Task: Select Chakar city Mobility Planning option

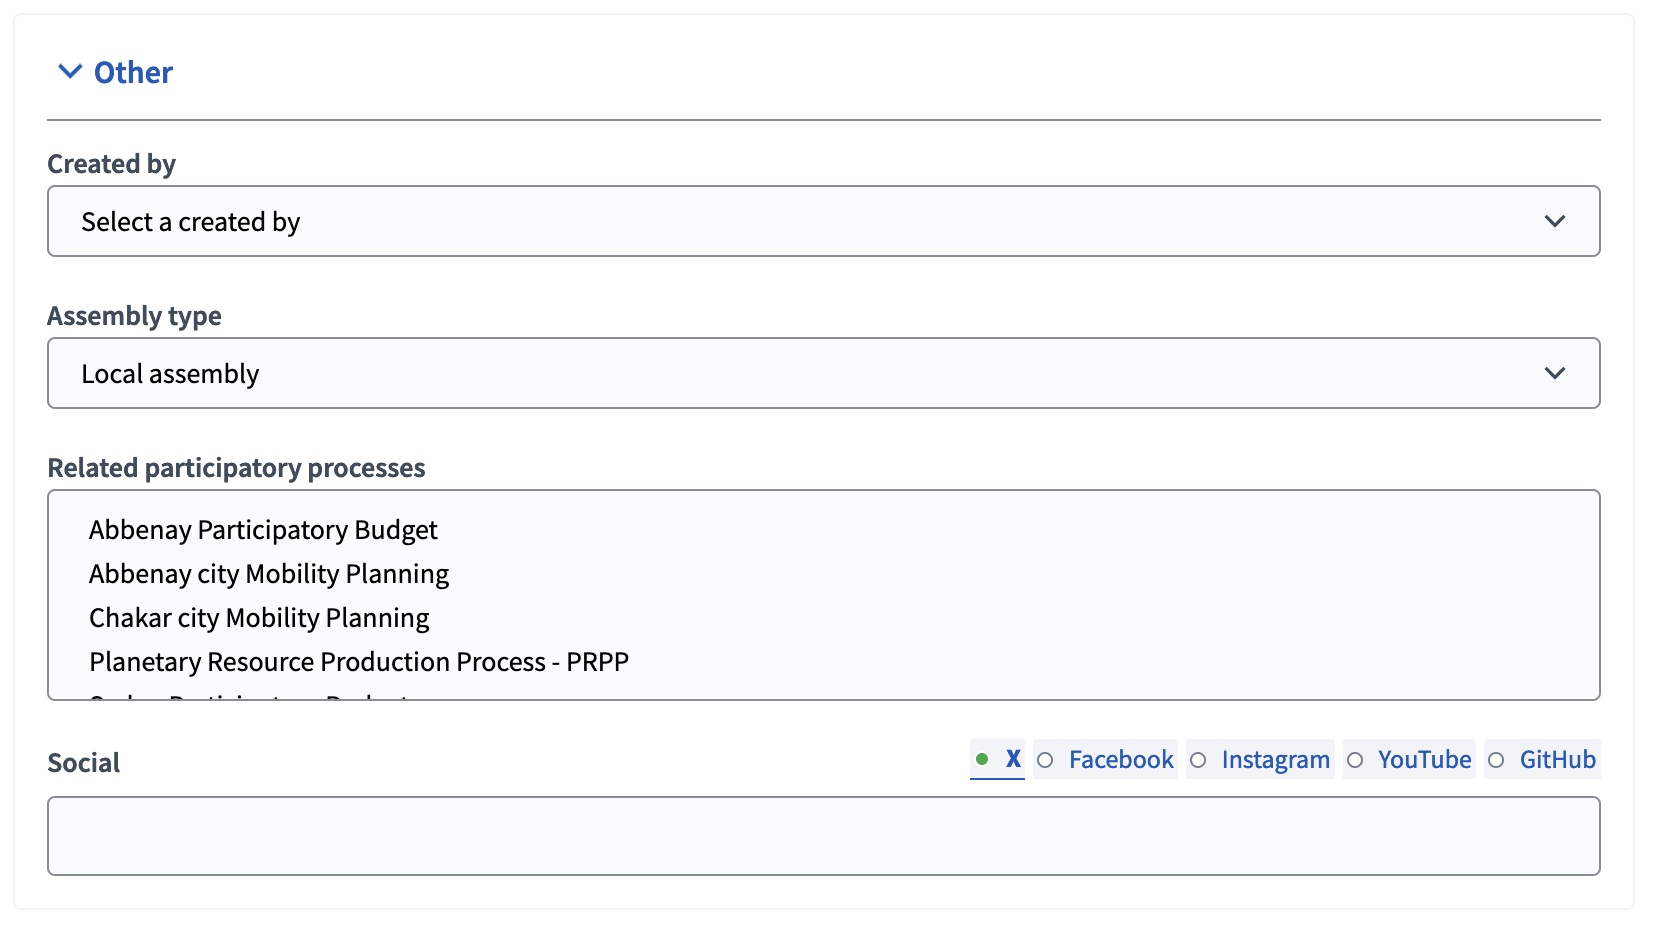Action: coord(259,618)
